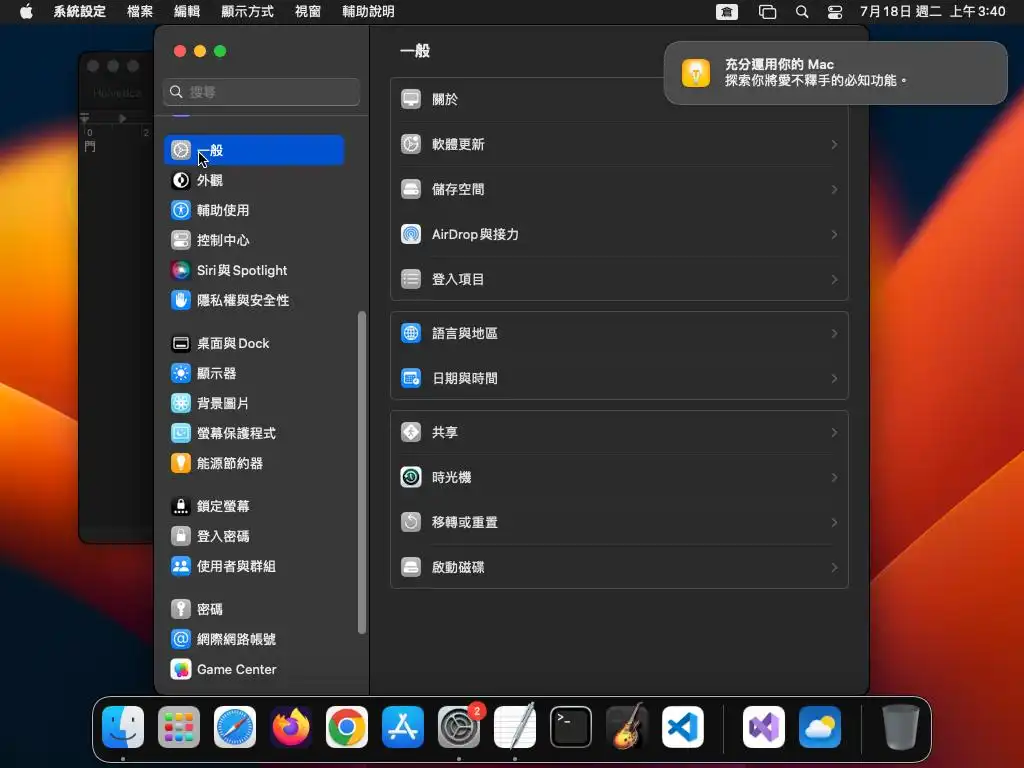Open 語言與地區 row

[619, 334]
